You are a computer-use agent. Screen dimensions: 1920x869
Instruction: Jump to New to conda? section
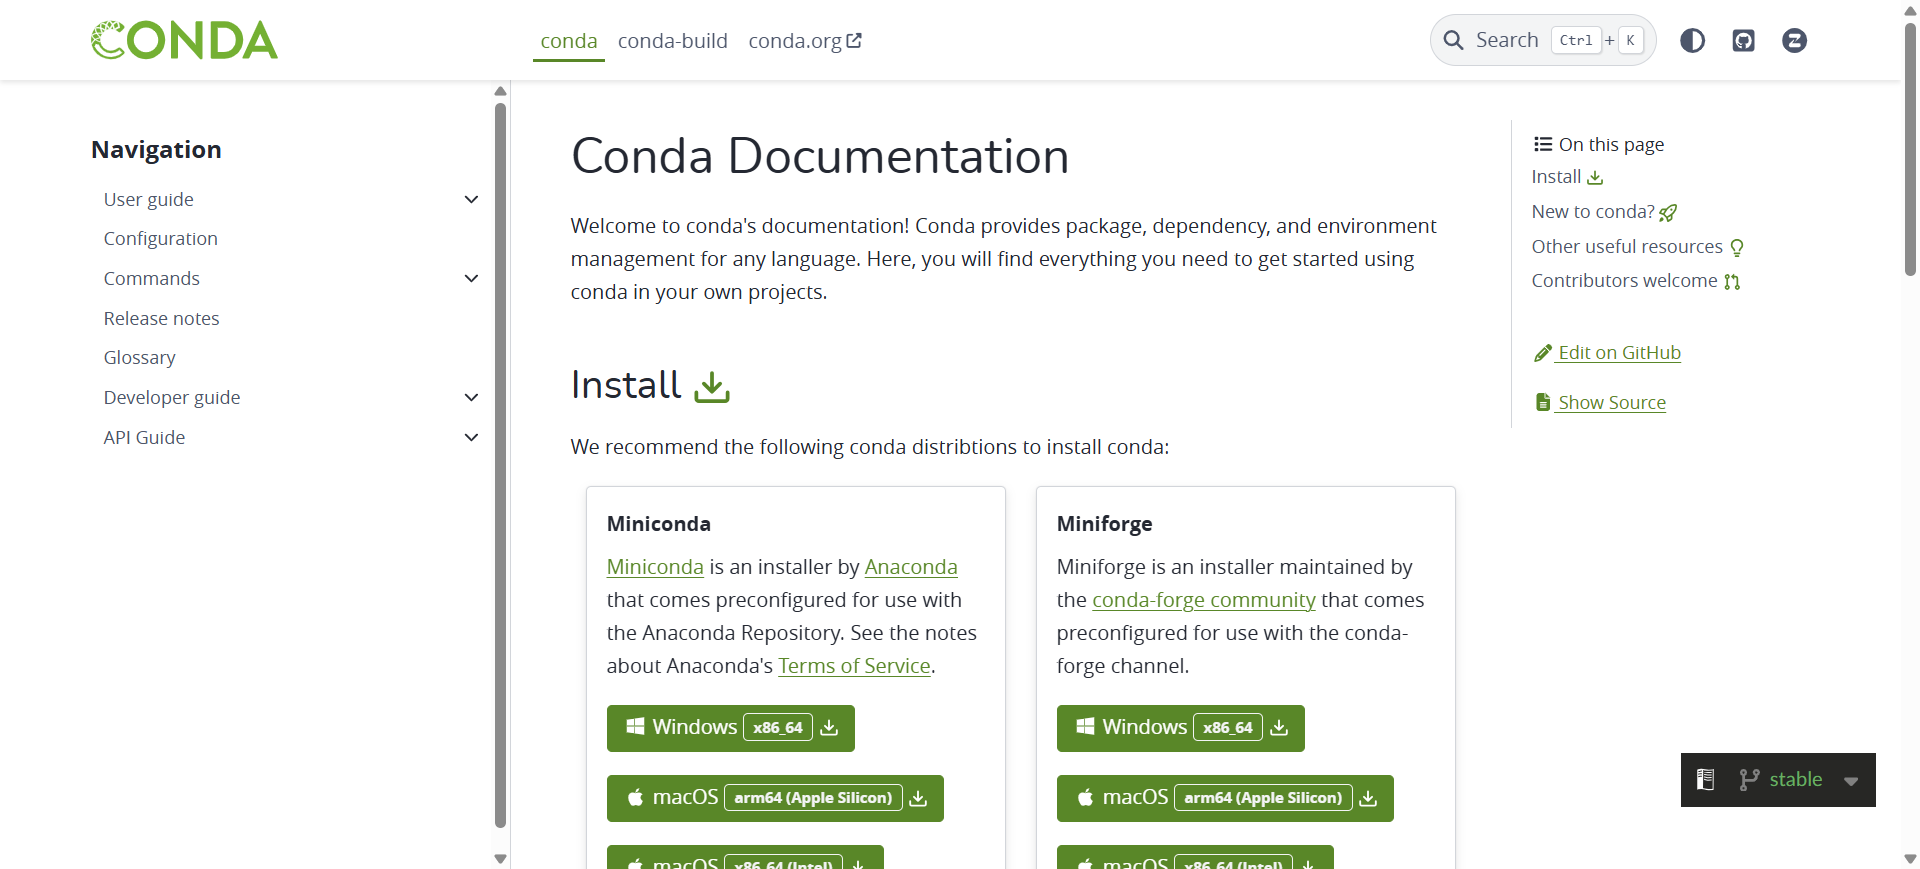(1604, 211)
